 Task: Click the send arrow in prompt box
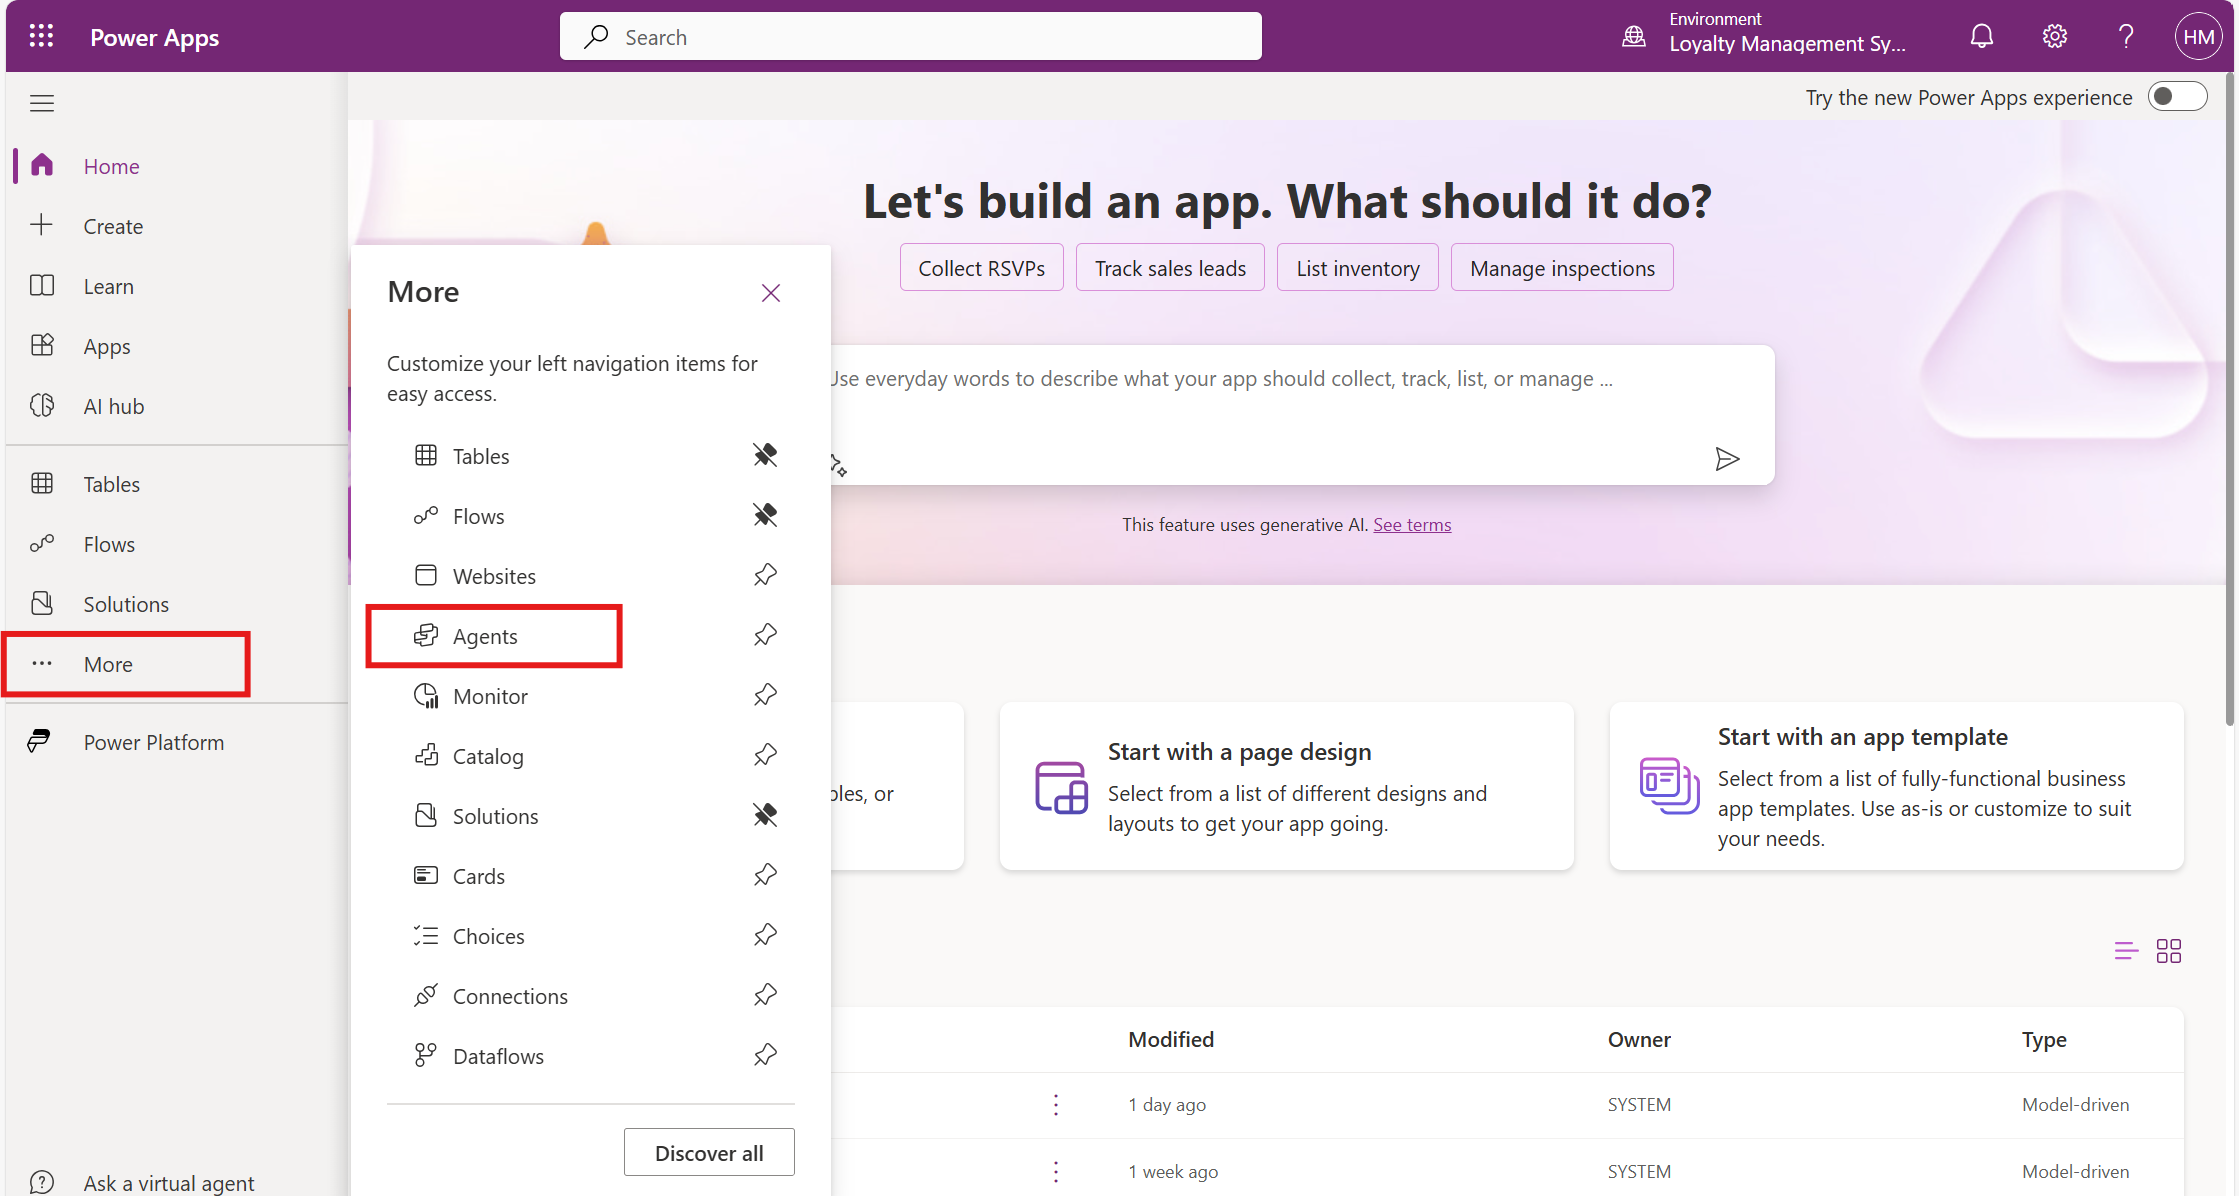[1727, 459]
